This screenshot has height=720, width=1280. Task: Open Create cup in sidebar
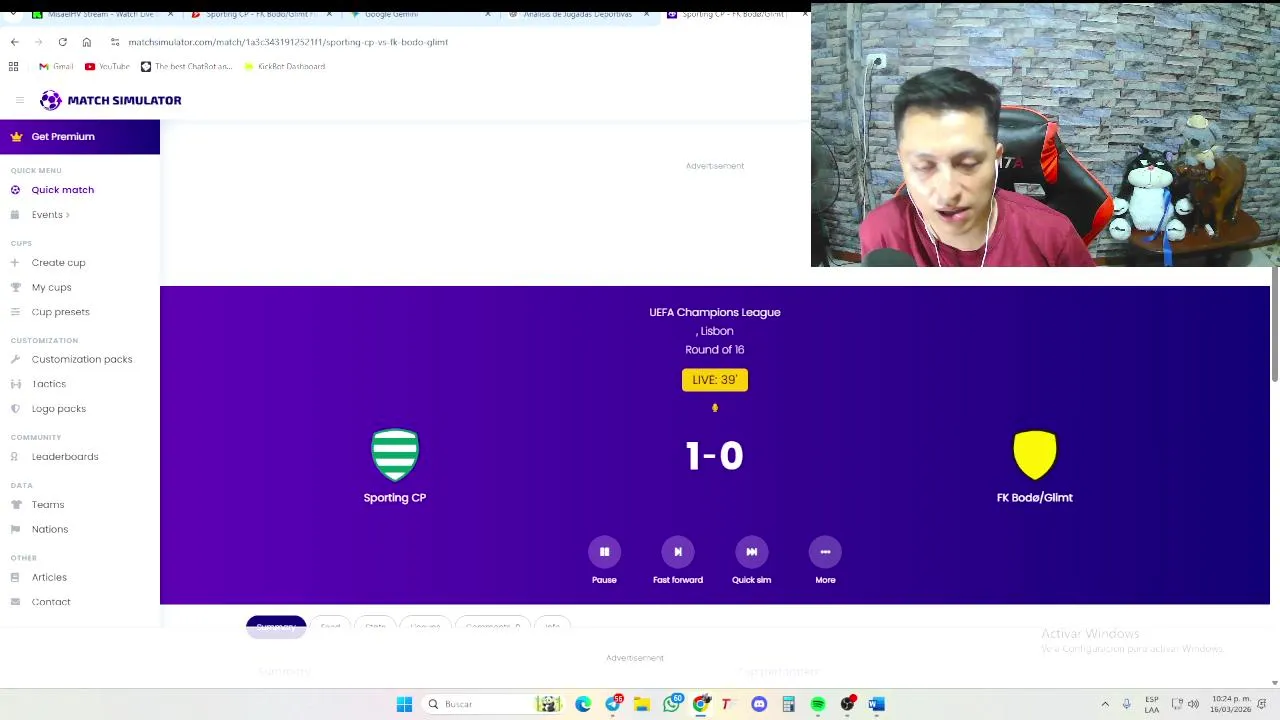tap(58, 263)
